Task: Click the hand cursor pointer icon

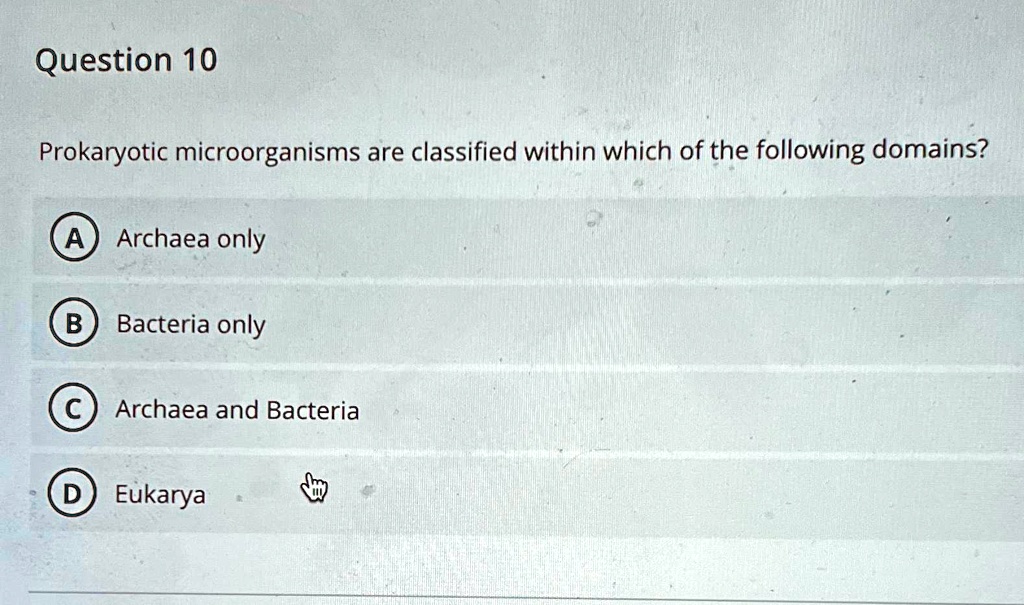Action: [313, 489]
